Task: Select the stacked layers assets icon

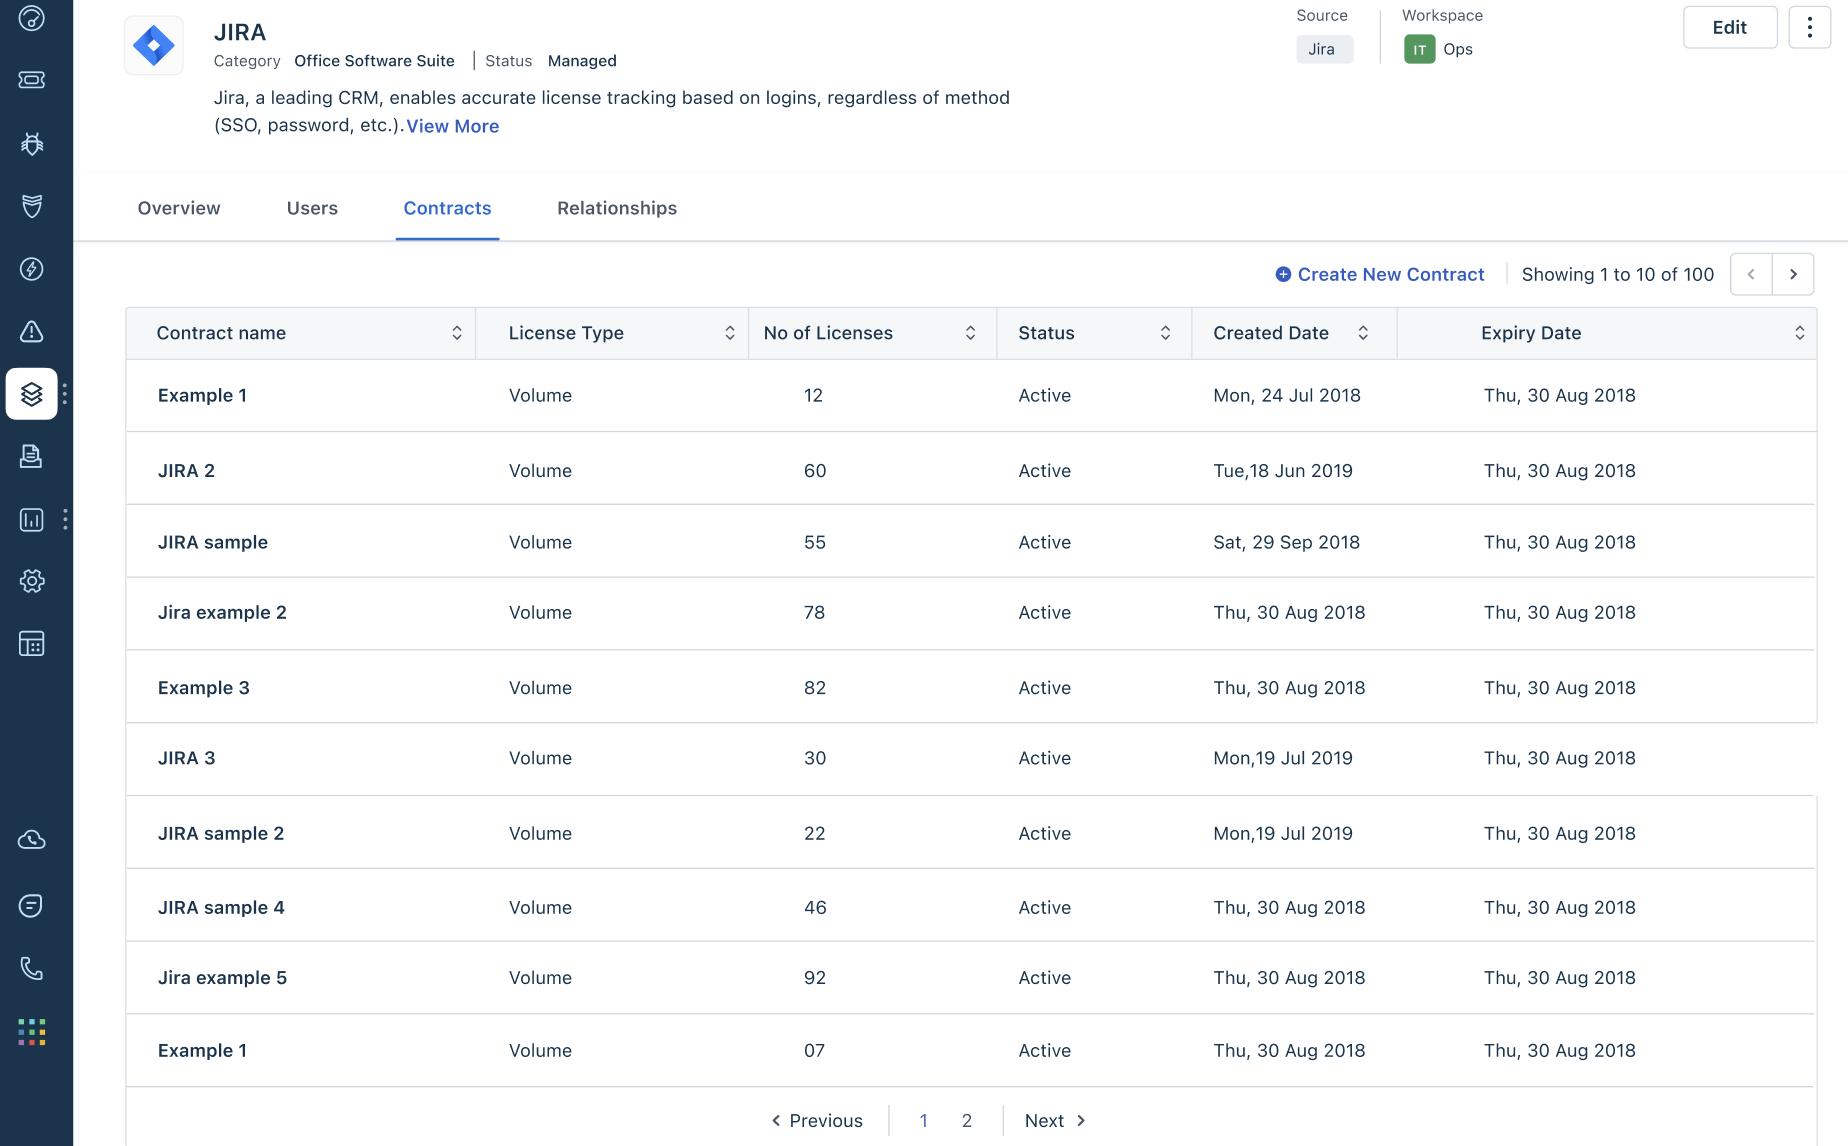Action: click(32, 394)
